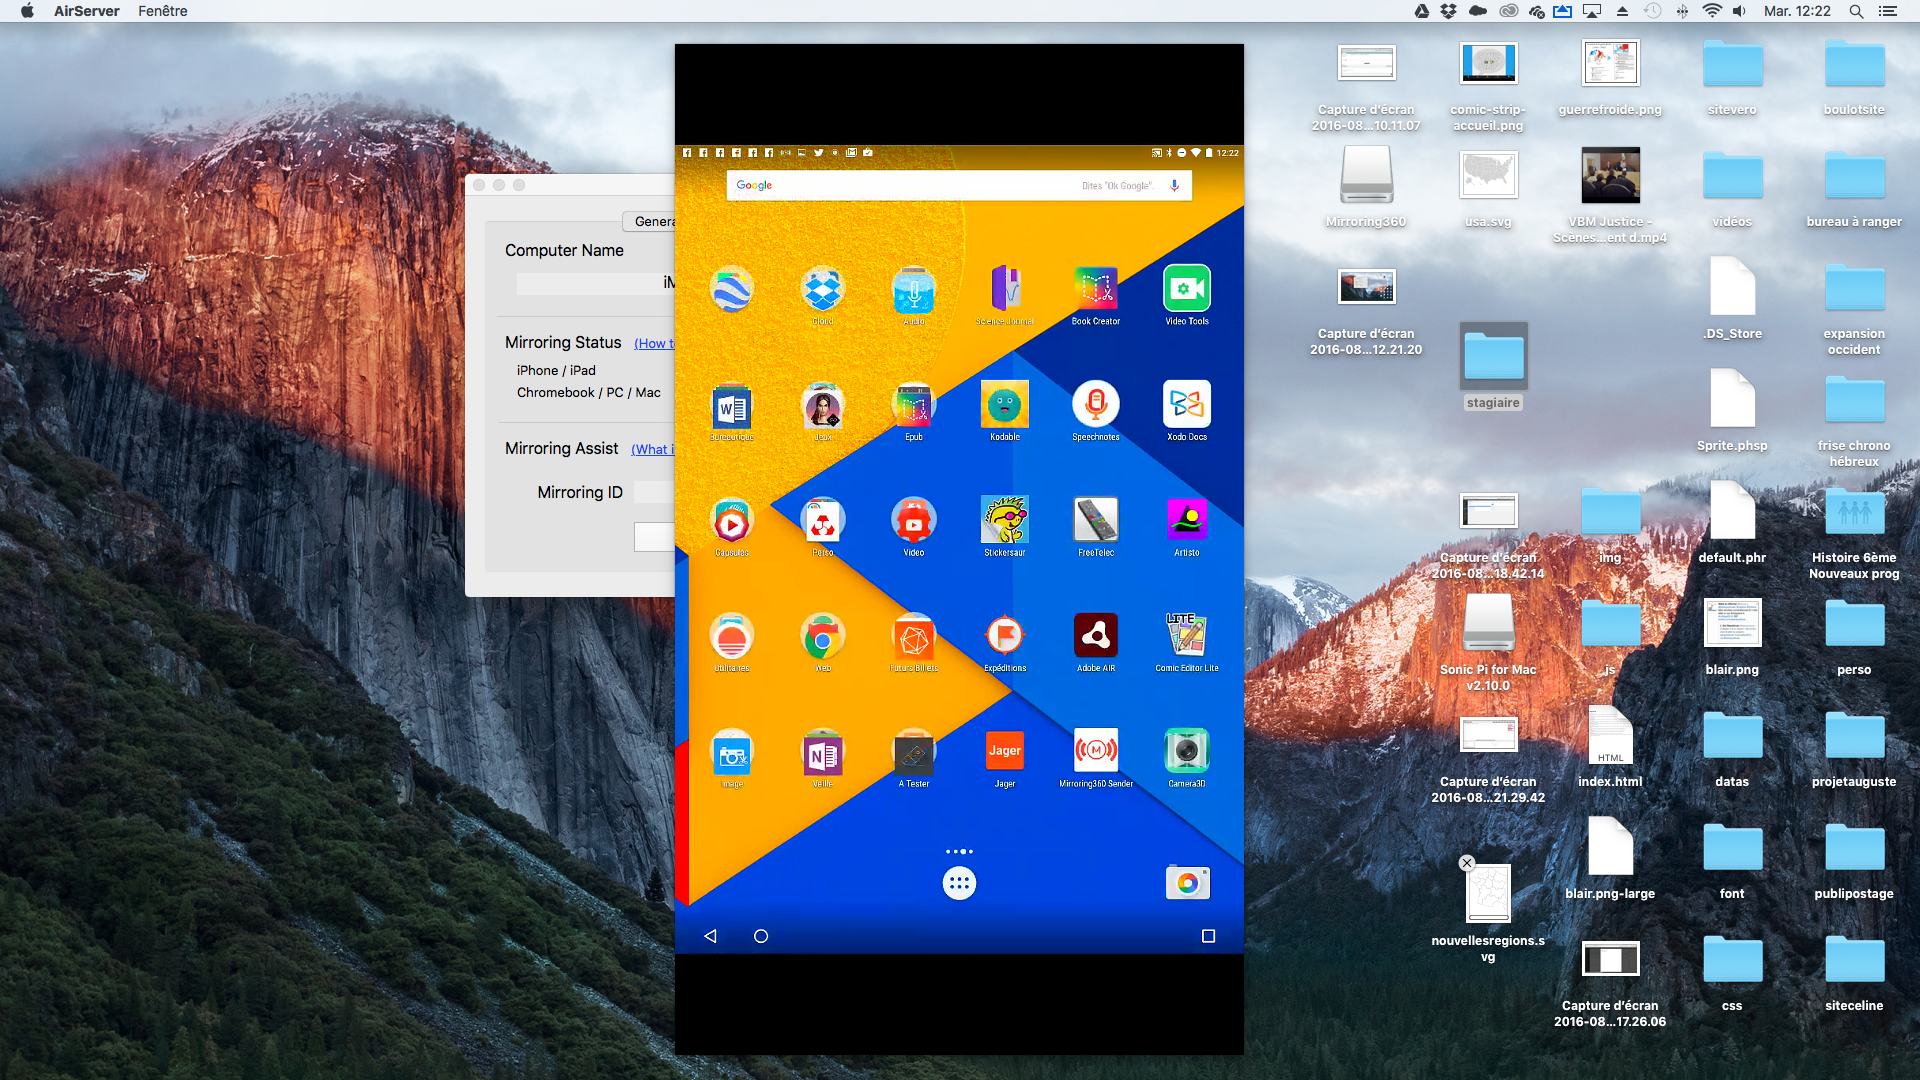Open Artisto app
This screenshot has height=1080, width=1920.
[x=1186, y=521]
